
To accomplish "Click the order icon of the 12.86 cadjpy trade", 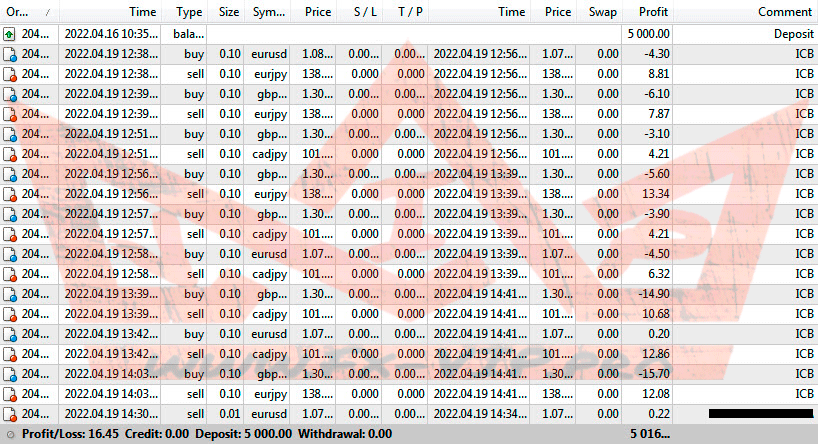I will click(10, 353).
